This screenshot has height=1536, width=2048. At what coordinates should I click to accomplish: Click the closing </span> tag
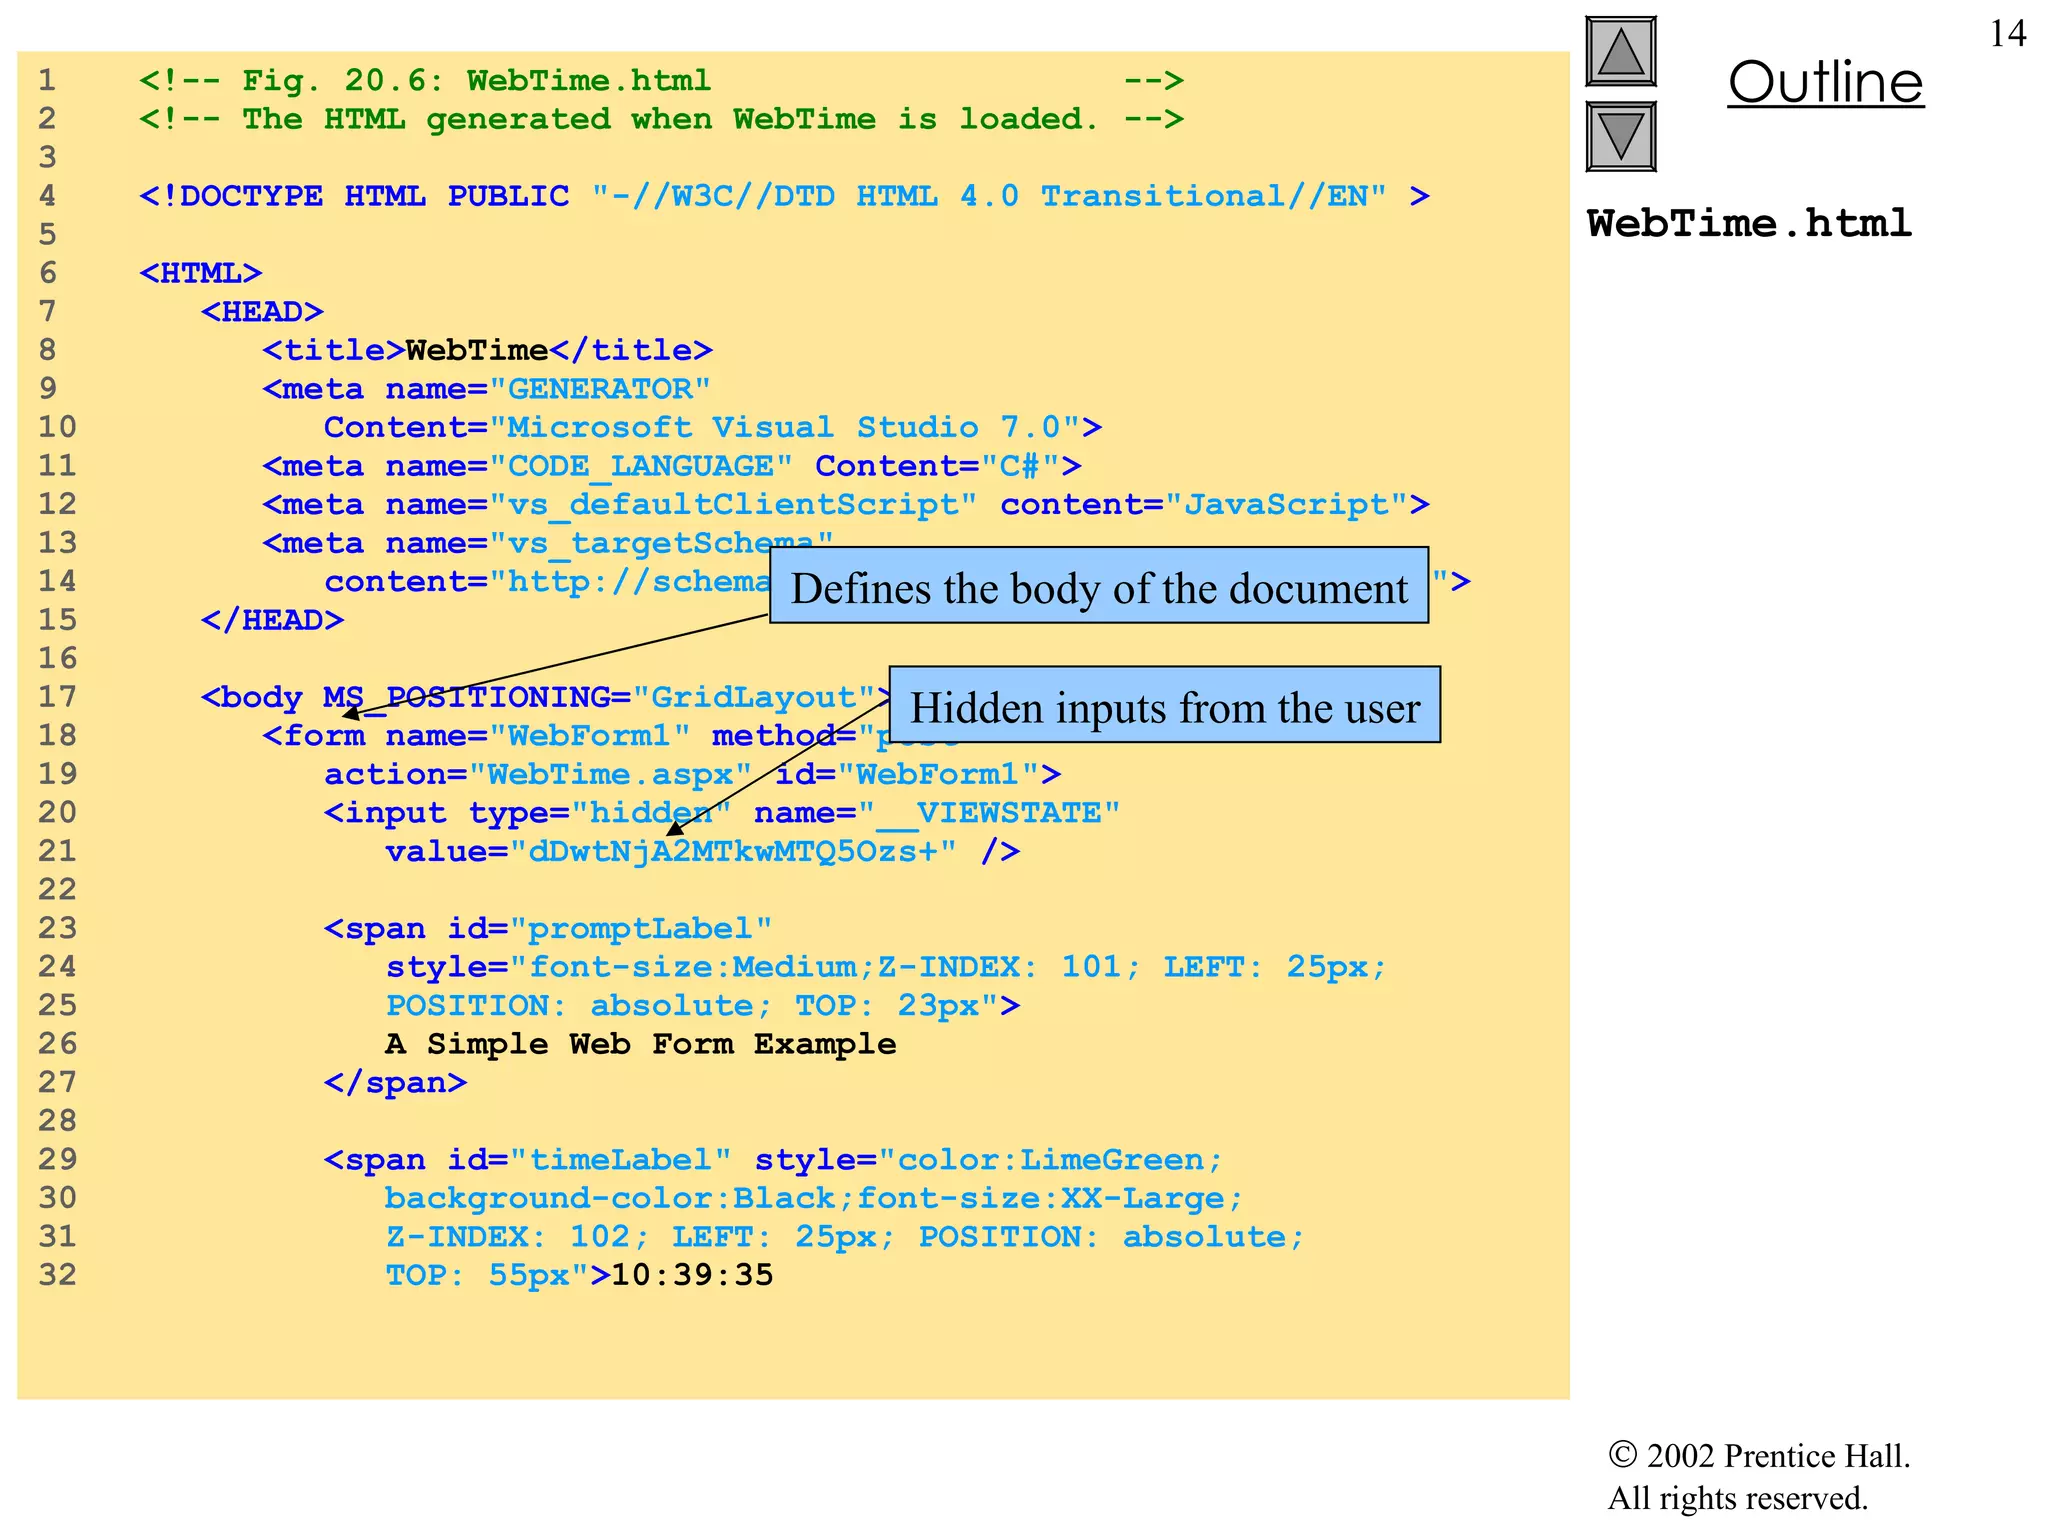coord(395,1083)
